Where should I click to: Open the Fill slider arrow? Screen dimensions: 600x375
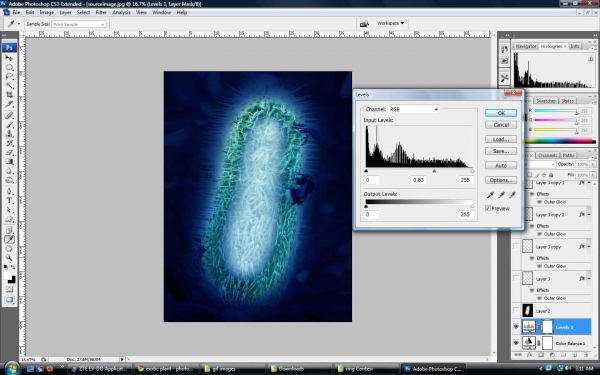(x=593, y=175)
